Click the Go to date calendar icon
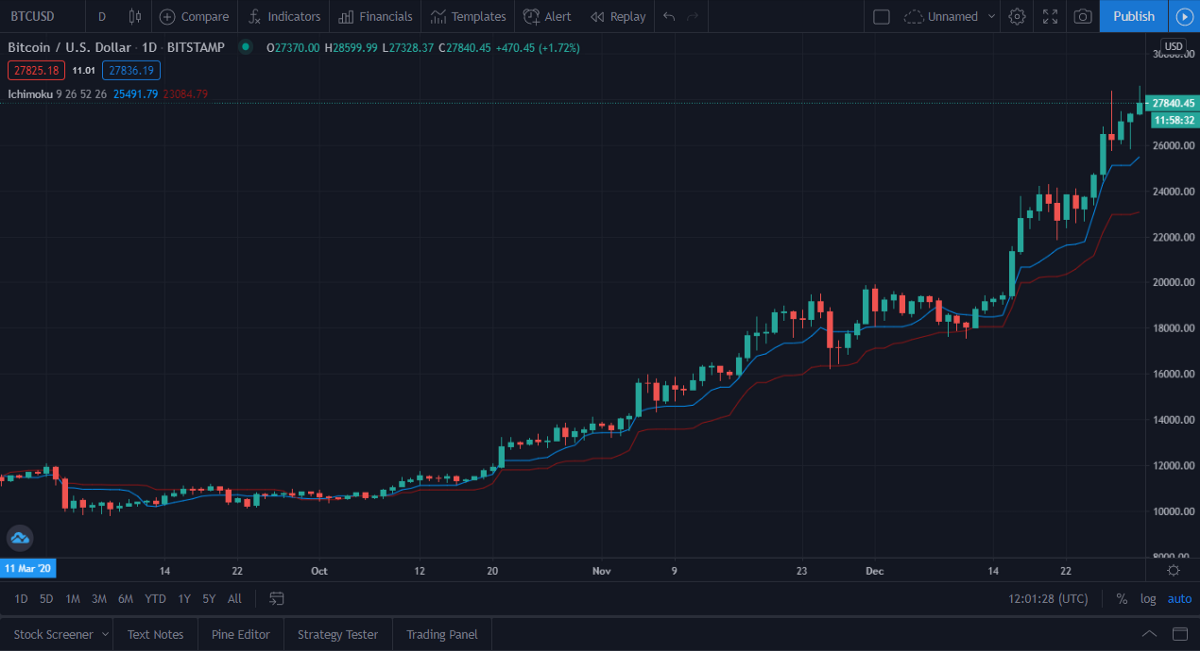The height and width of the screenshot is (651, 1200). pyautogui.click(x=277, y=598)
